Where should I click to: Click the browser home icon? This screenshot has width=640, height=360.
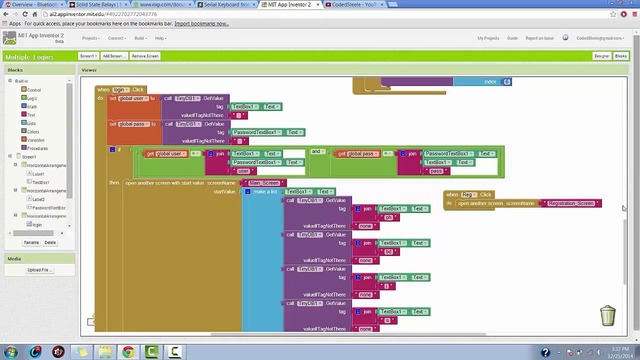pyautogui.click(x=35, y=14)
